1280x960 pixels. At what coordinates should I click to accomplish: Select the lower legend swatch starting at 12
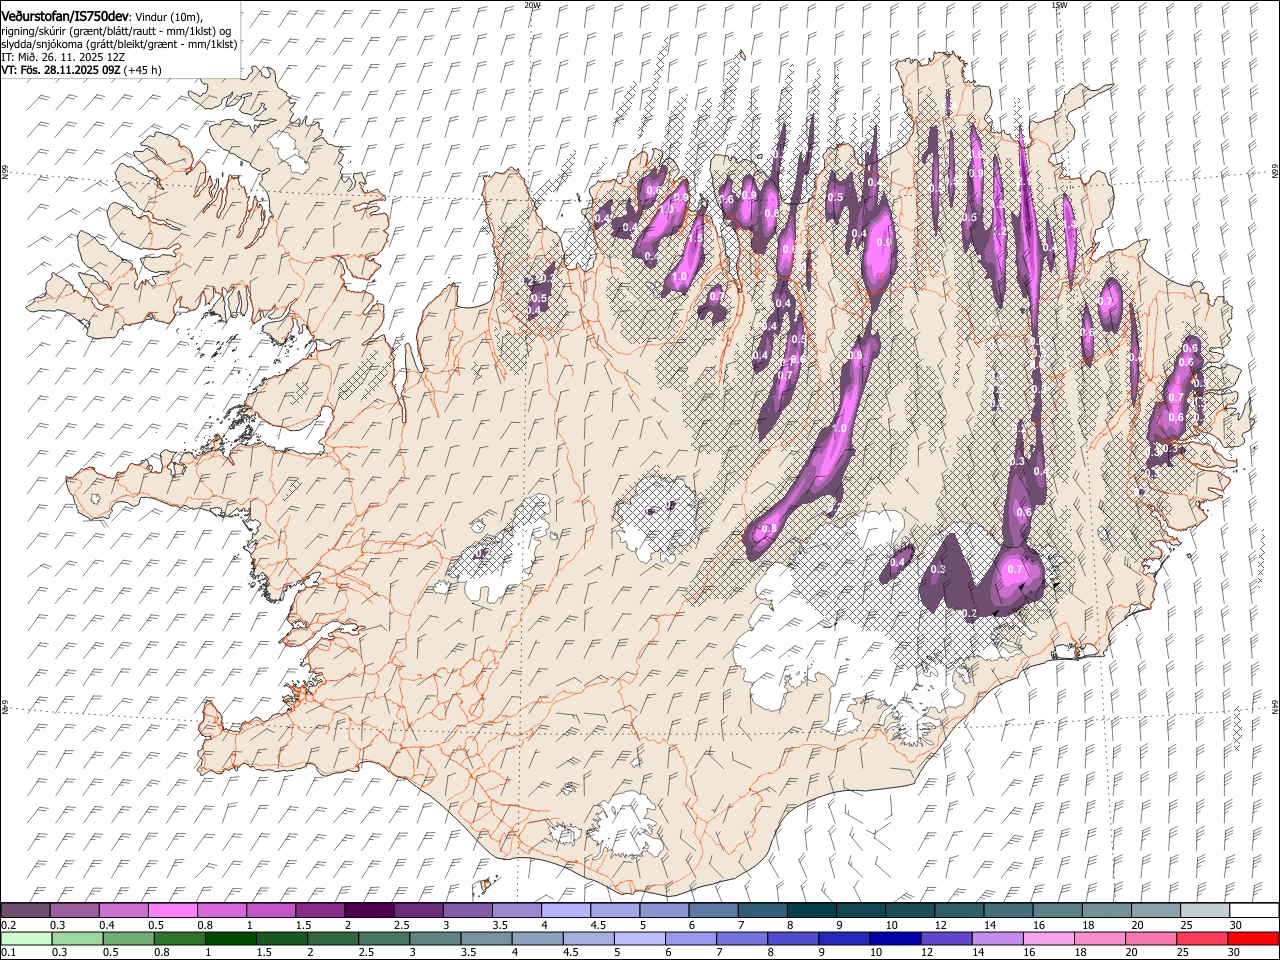point(945,938)
